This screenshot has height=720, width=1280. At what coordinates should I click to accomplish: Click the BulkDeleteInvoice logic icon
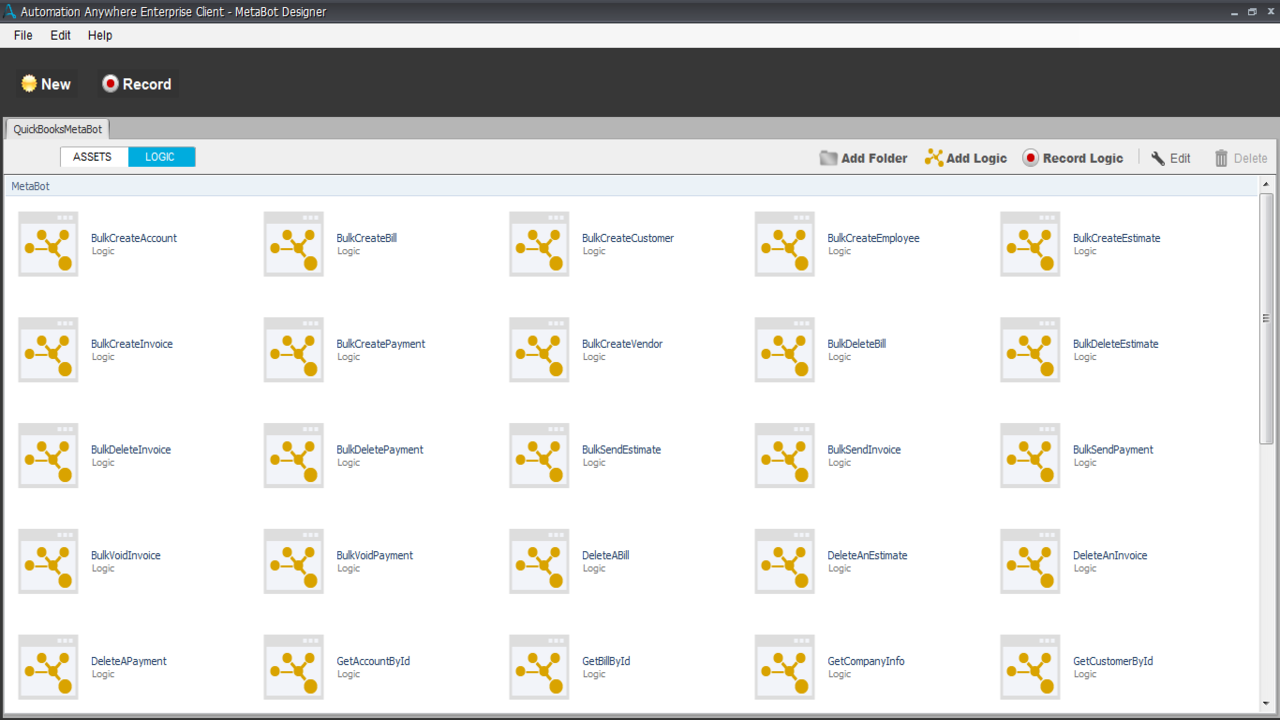point(48,456)
